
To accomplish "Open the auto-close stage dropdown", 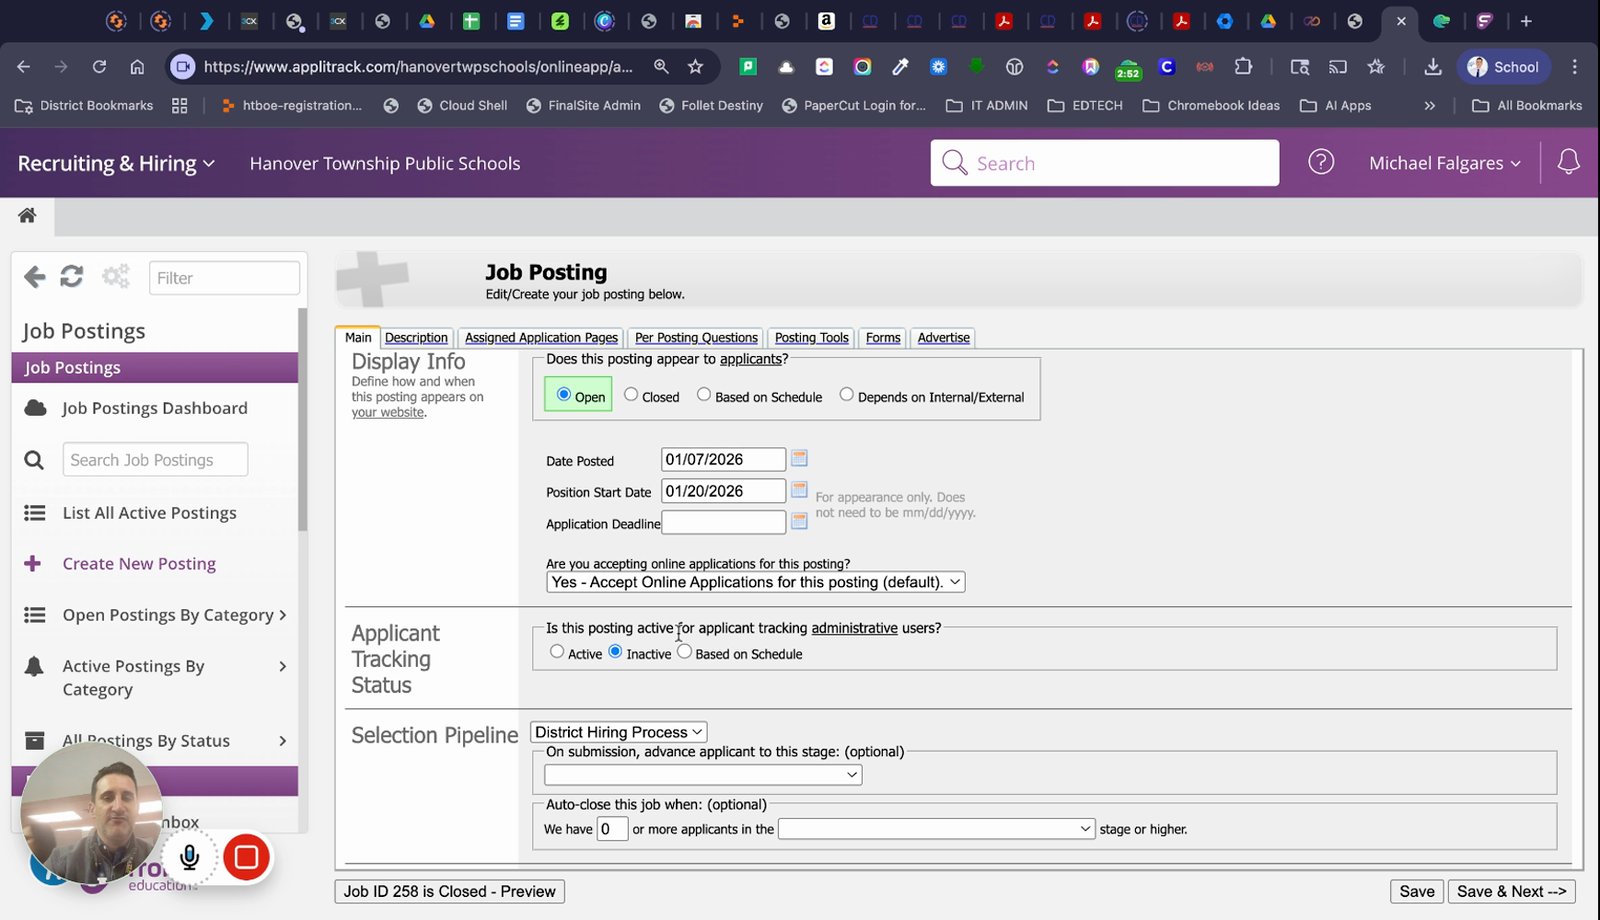I will 936,829.
